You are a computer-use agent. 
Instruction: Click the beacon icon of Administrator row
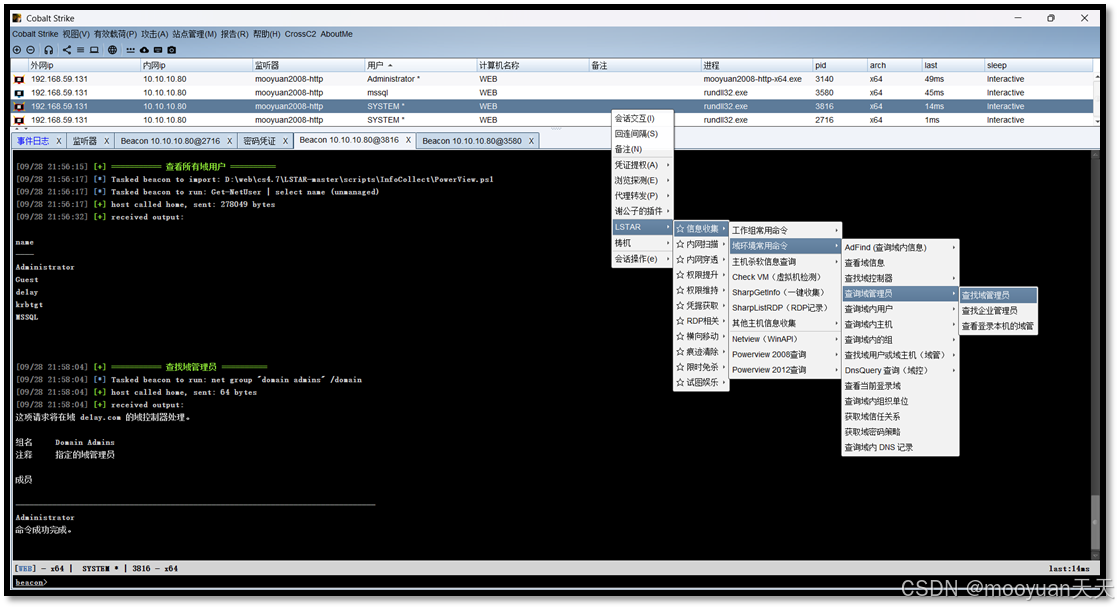(19, 79)
